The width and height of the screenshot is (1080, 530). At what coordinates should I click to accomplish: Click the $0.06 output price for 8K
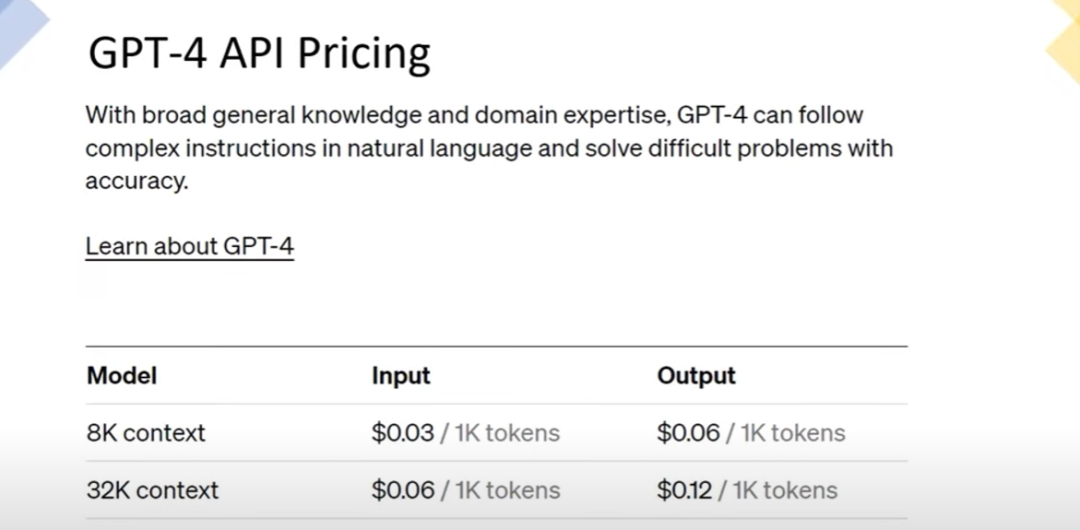pyautogui.click(x=688, y=433)
